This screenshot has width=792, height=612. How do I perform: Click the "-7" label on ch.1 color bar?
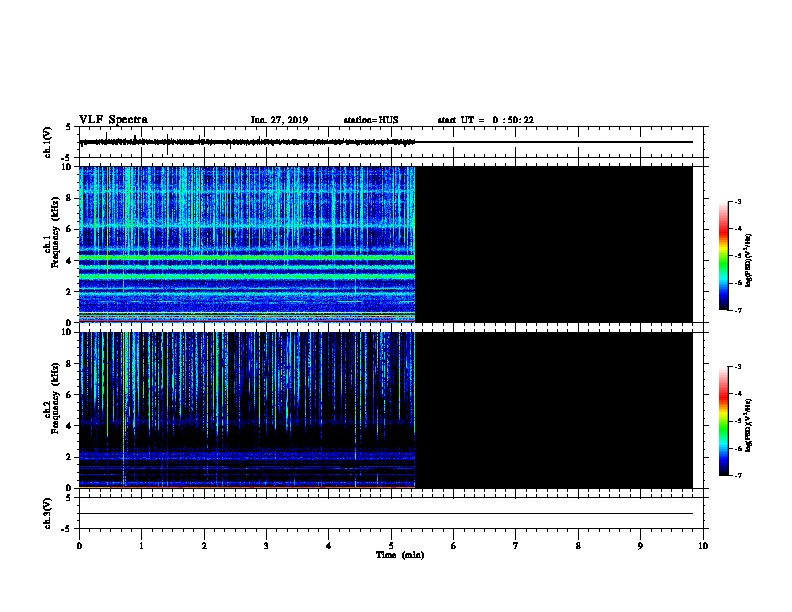point(737,310)
